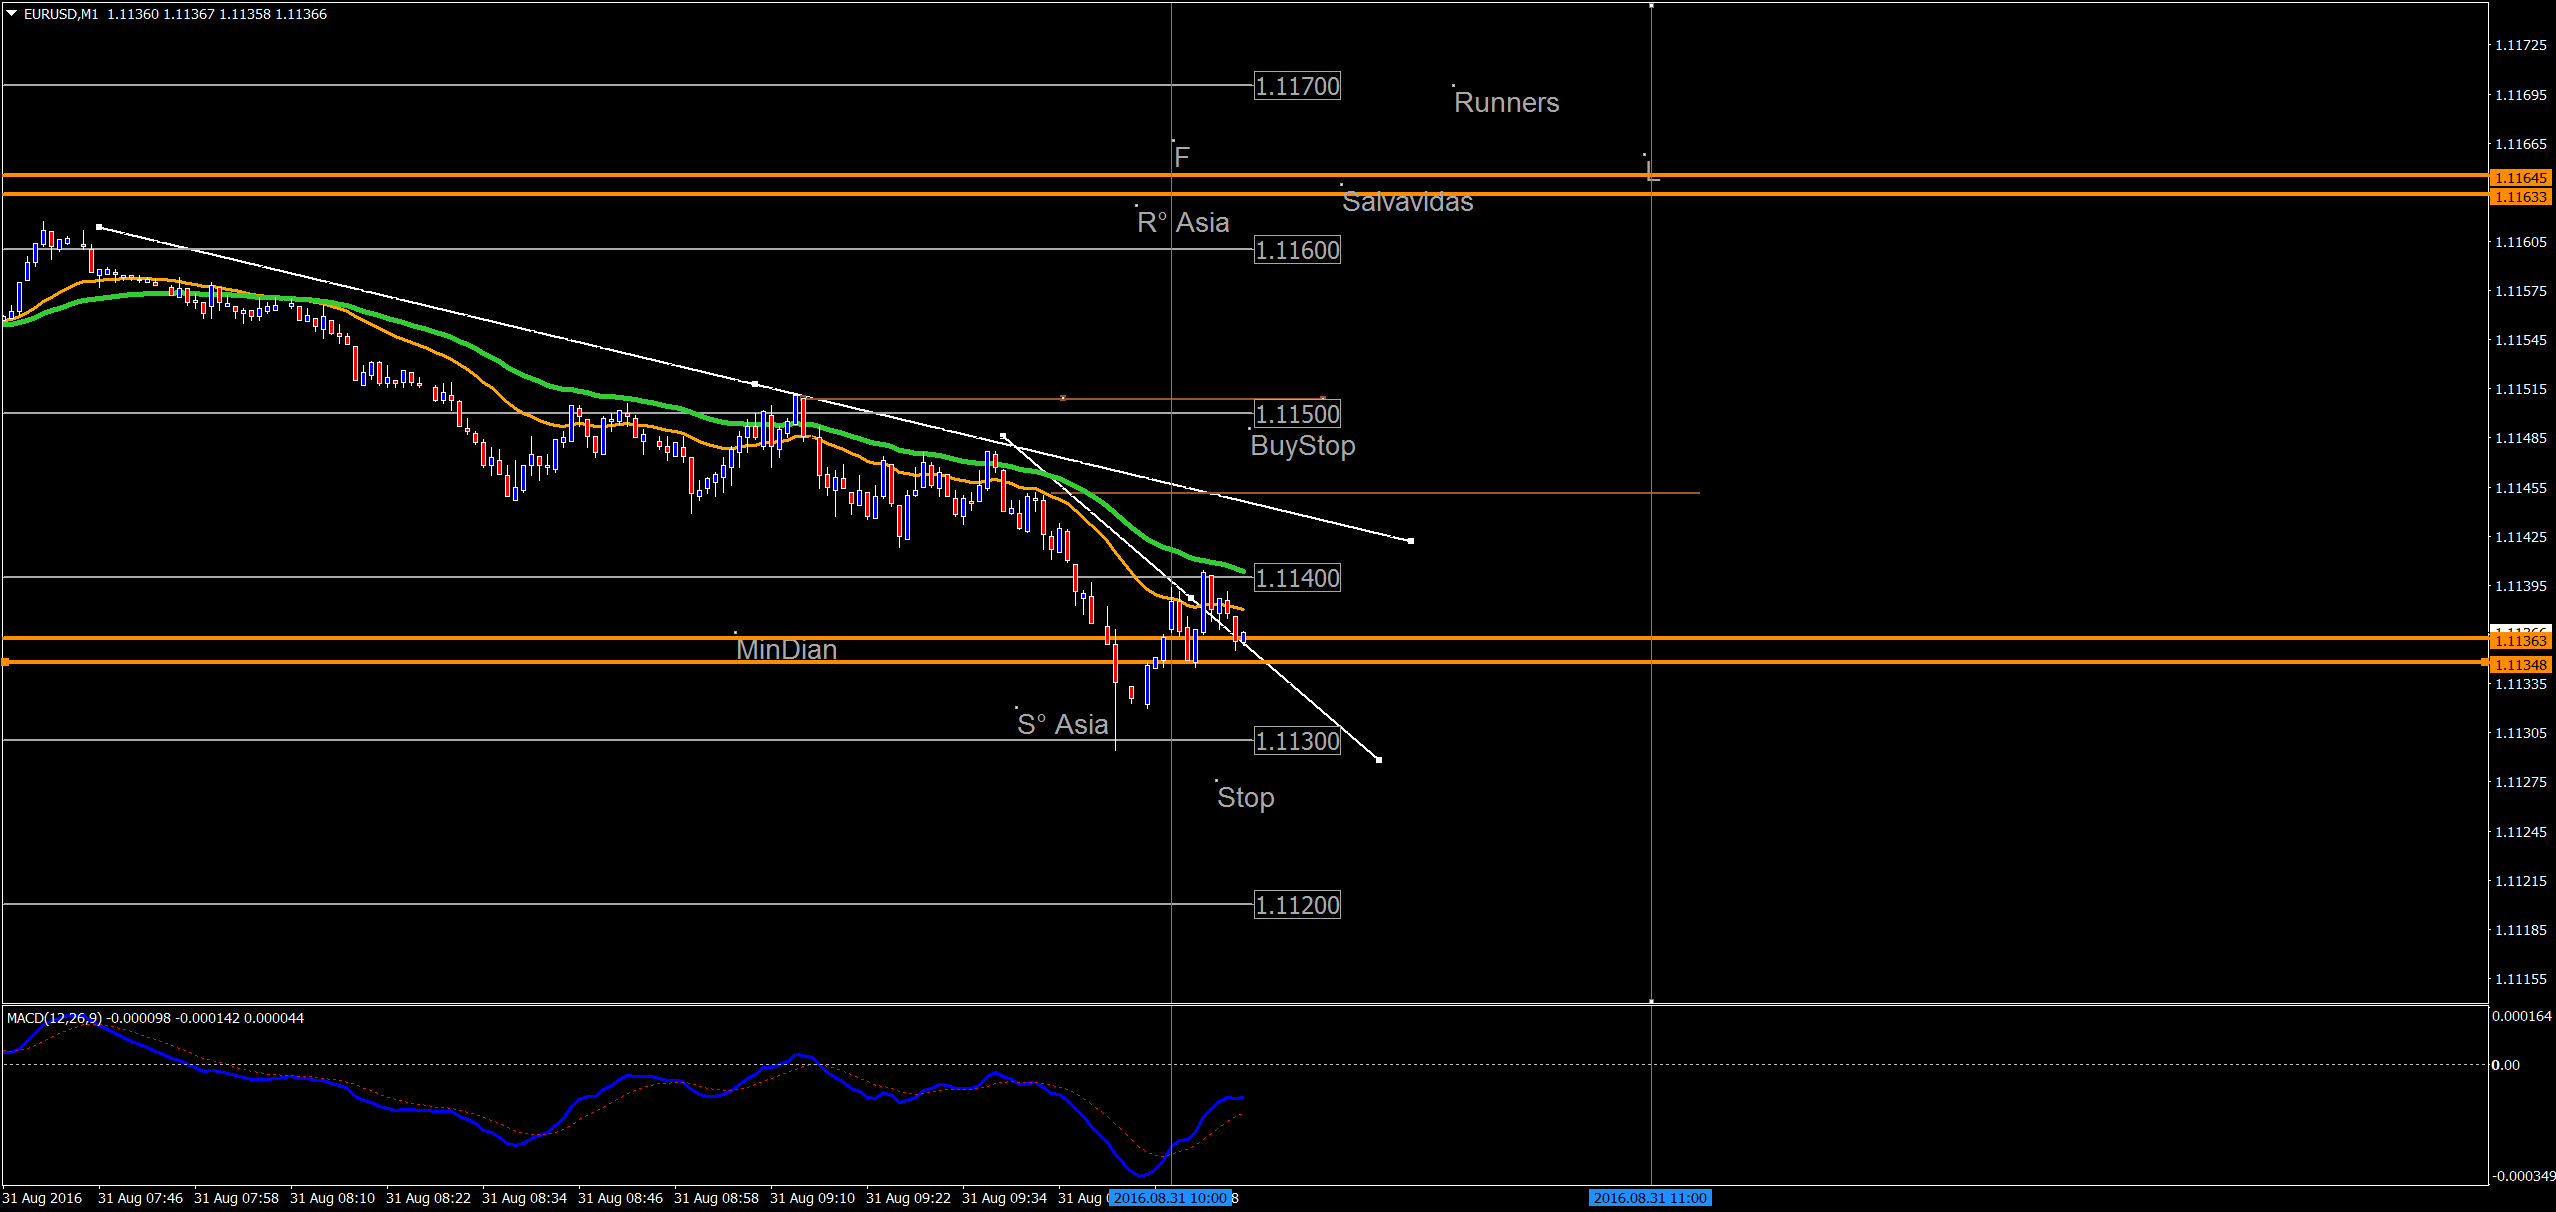Click the 2016.08.31 11:00 time marker
This screenshot has width=2556, height=1212.
(x=1650, y=1198)
